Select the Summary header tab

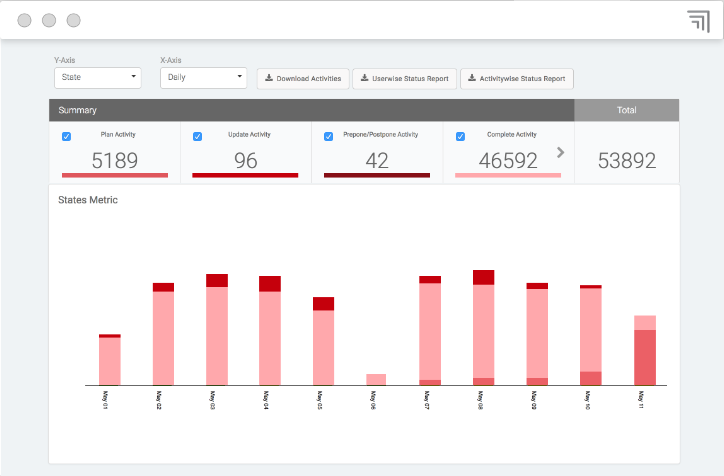(311, 110)
